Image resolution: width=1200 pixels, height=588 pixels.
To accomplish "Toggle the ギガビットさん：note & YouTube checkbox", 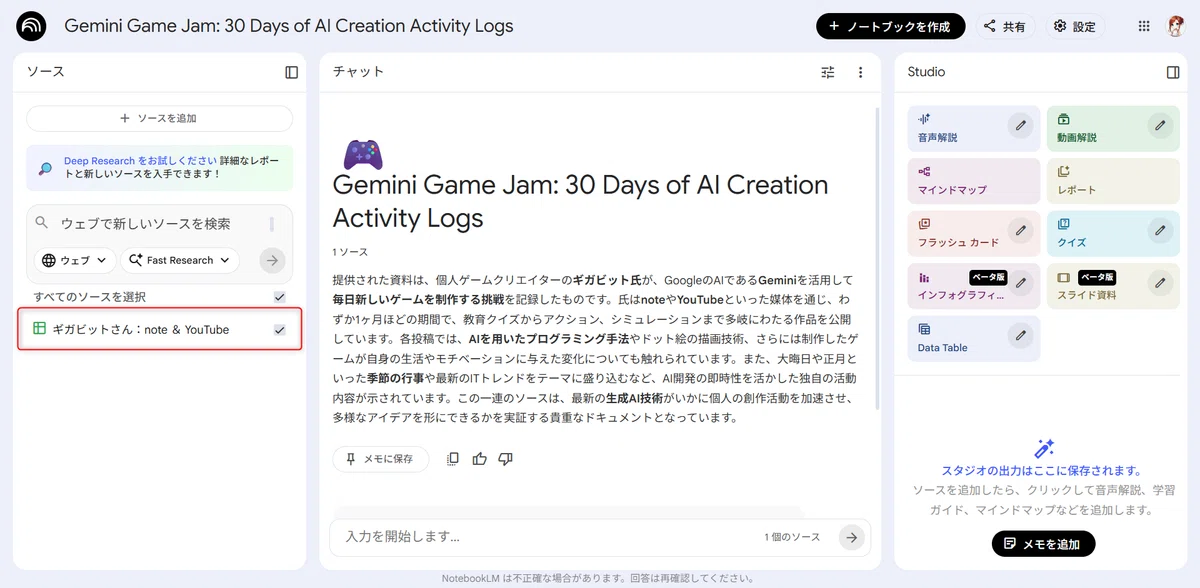I will pyautogui.click(x=279, y=329).
